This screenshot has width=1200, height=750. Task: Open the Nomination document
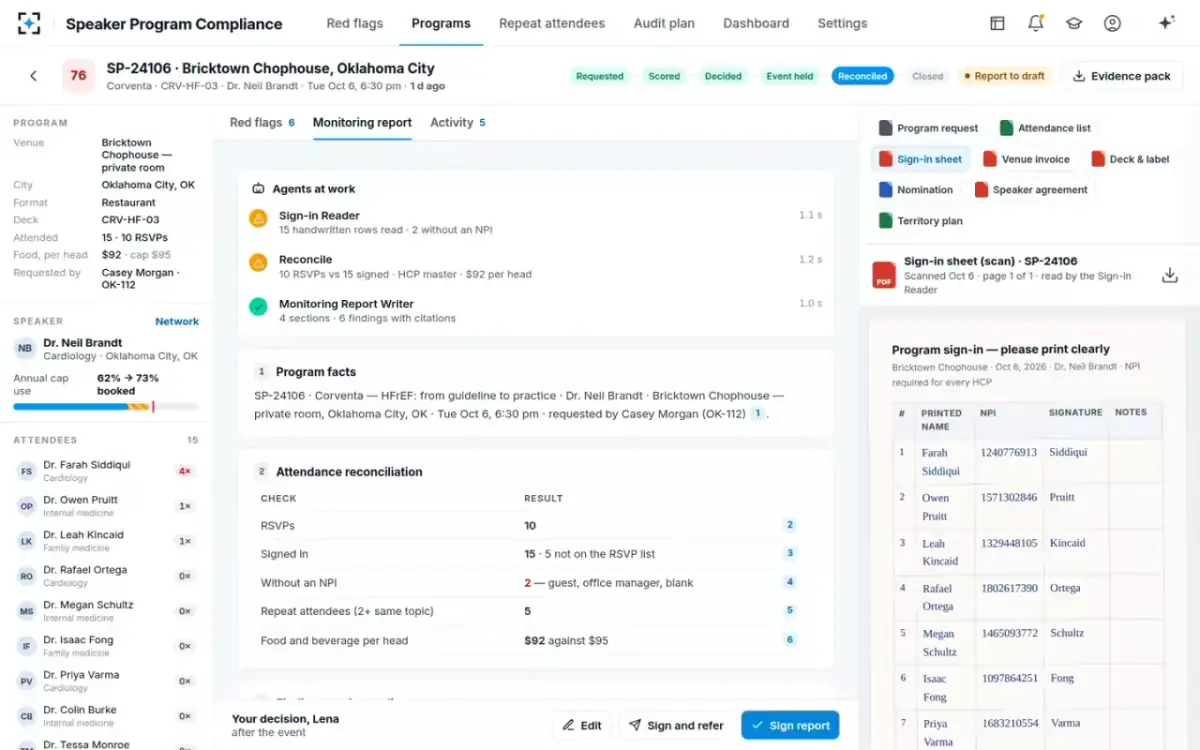pyautogui.click(x=916, y=189)
